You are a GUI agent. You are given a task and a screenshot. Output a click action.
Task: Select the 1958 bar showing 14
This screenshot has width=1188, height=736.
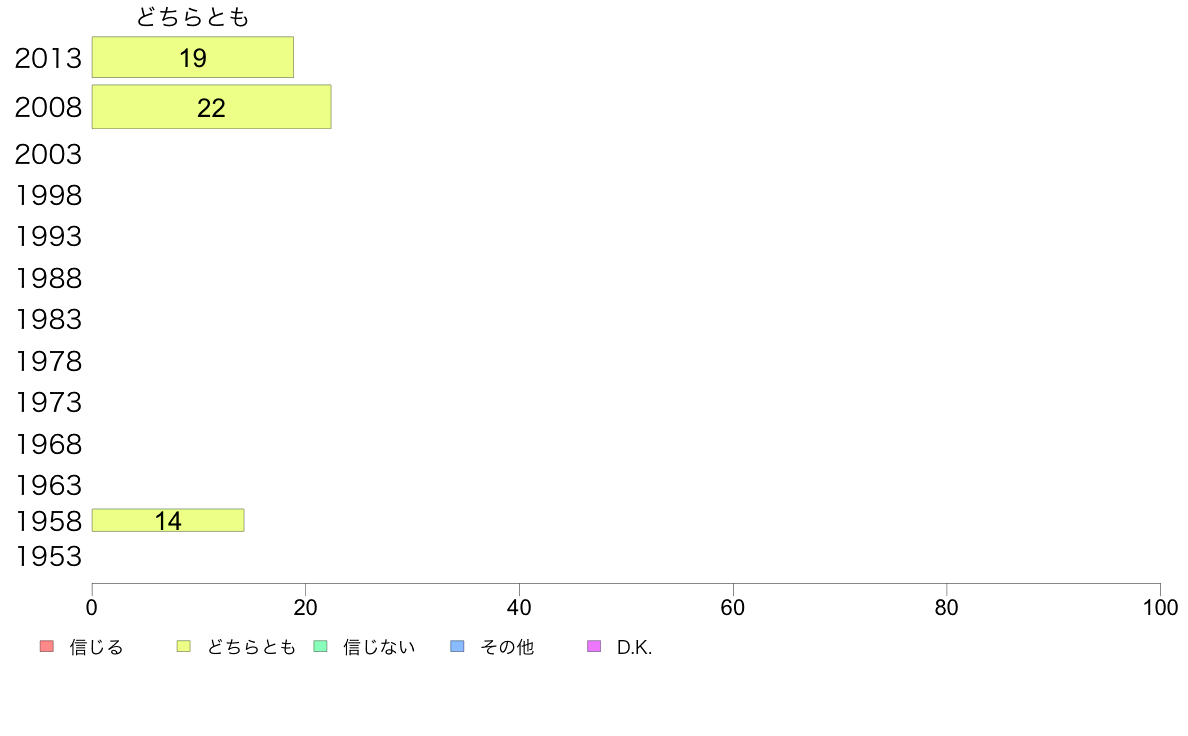168,520
